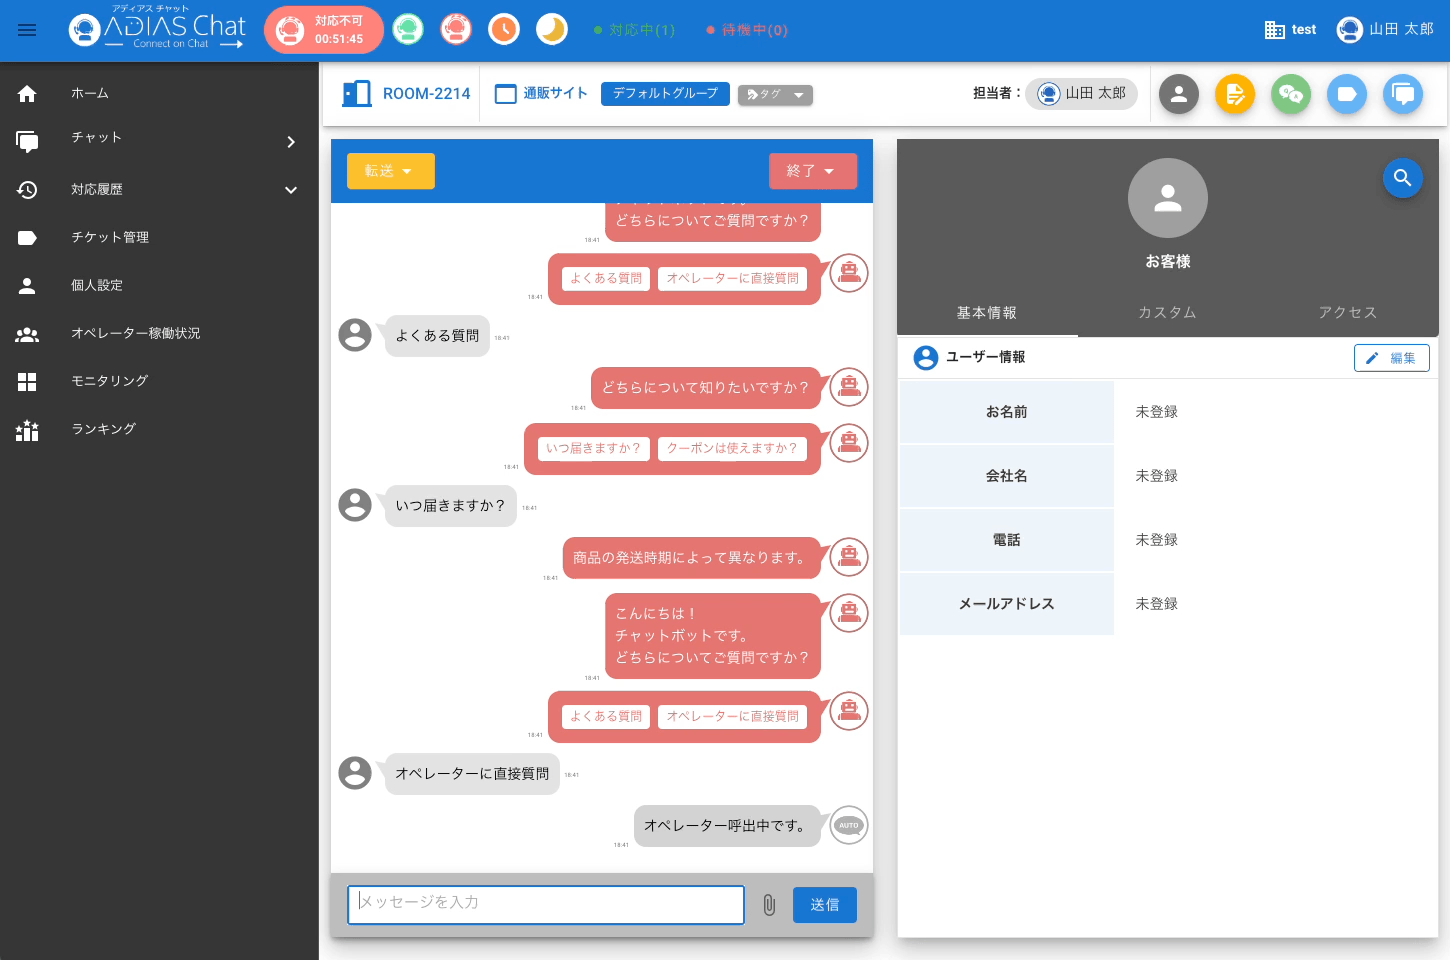Open the green Q&A chat icon

[1291, 94]
